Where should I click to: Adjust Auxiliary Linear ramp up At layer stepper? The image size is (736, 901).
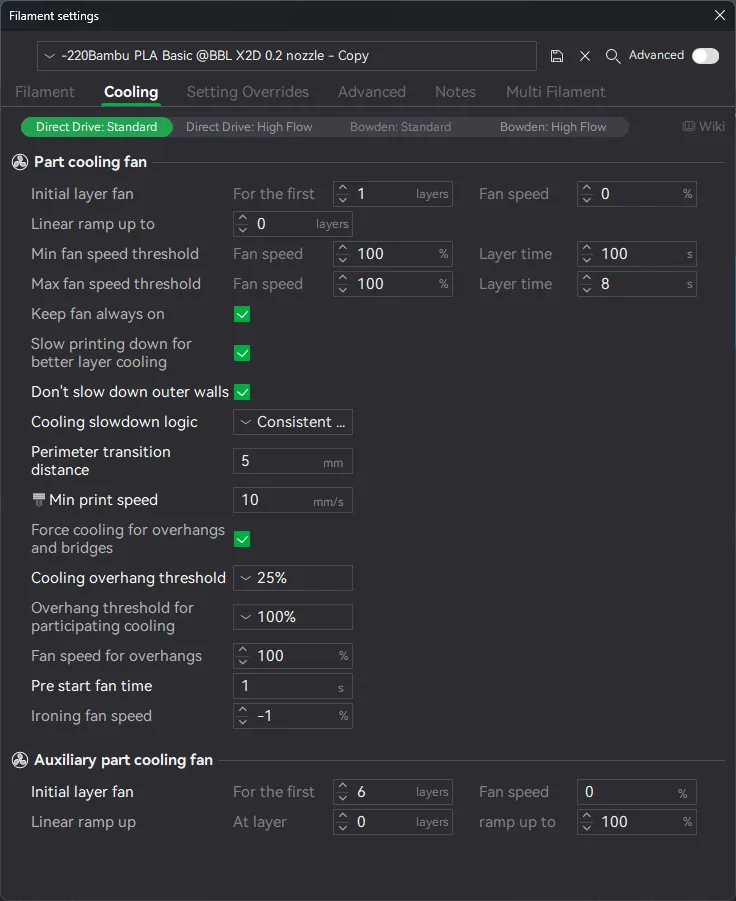coord(342,822)
